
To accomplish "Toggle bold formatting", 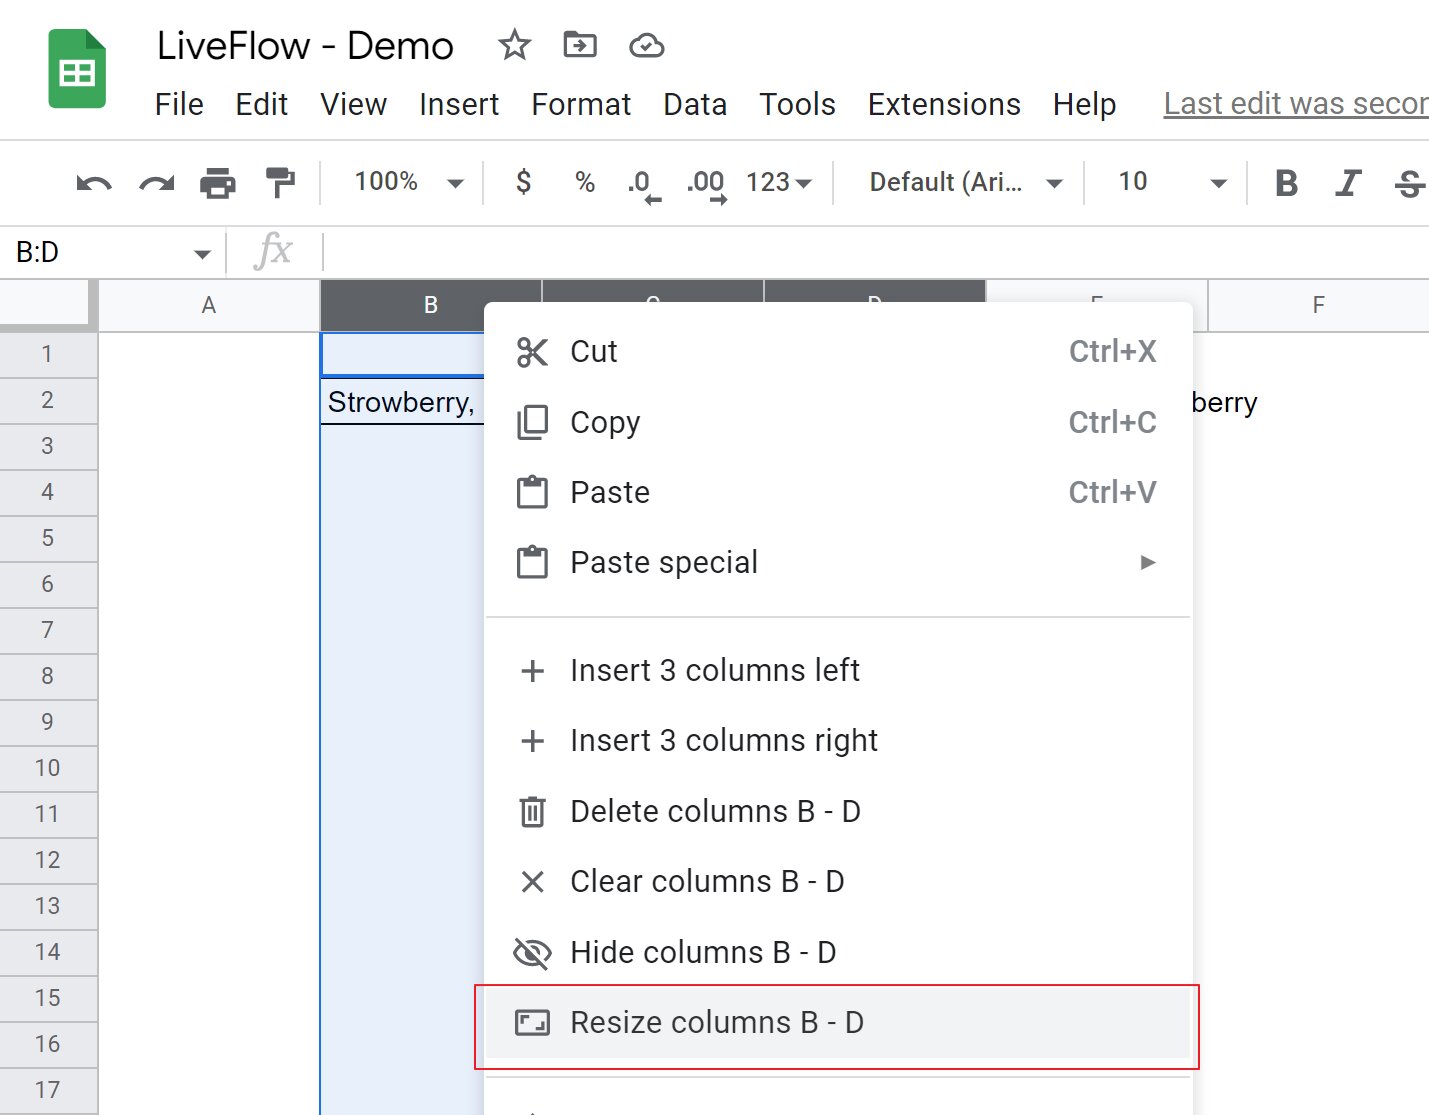I will [1286, 183].
